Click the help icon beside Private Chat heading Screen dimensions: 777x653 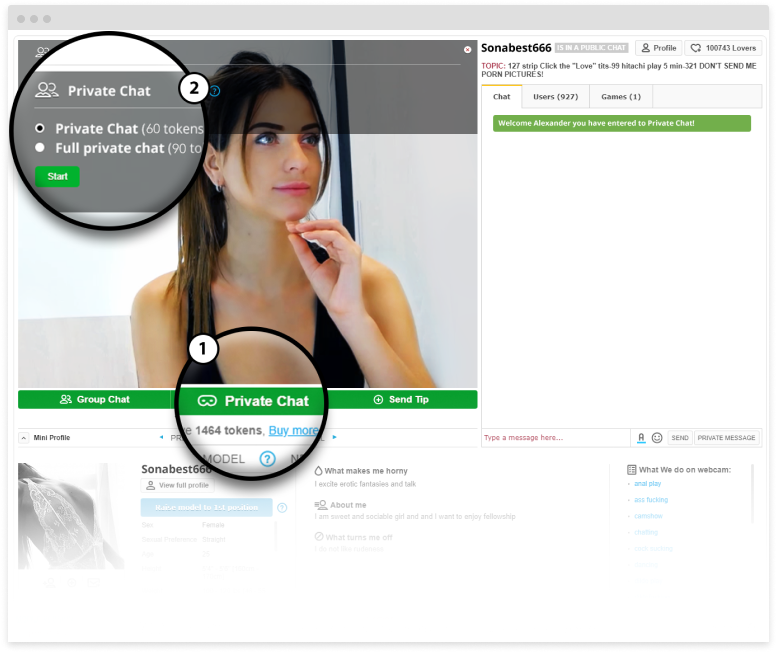tap(215, 91)
